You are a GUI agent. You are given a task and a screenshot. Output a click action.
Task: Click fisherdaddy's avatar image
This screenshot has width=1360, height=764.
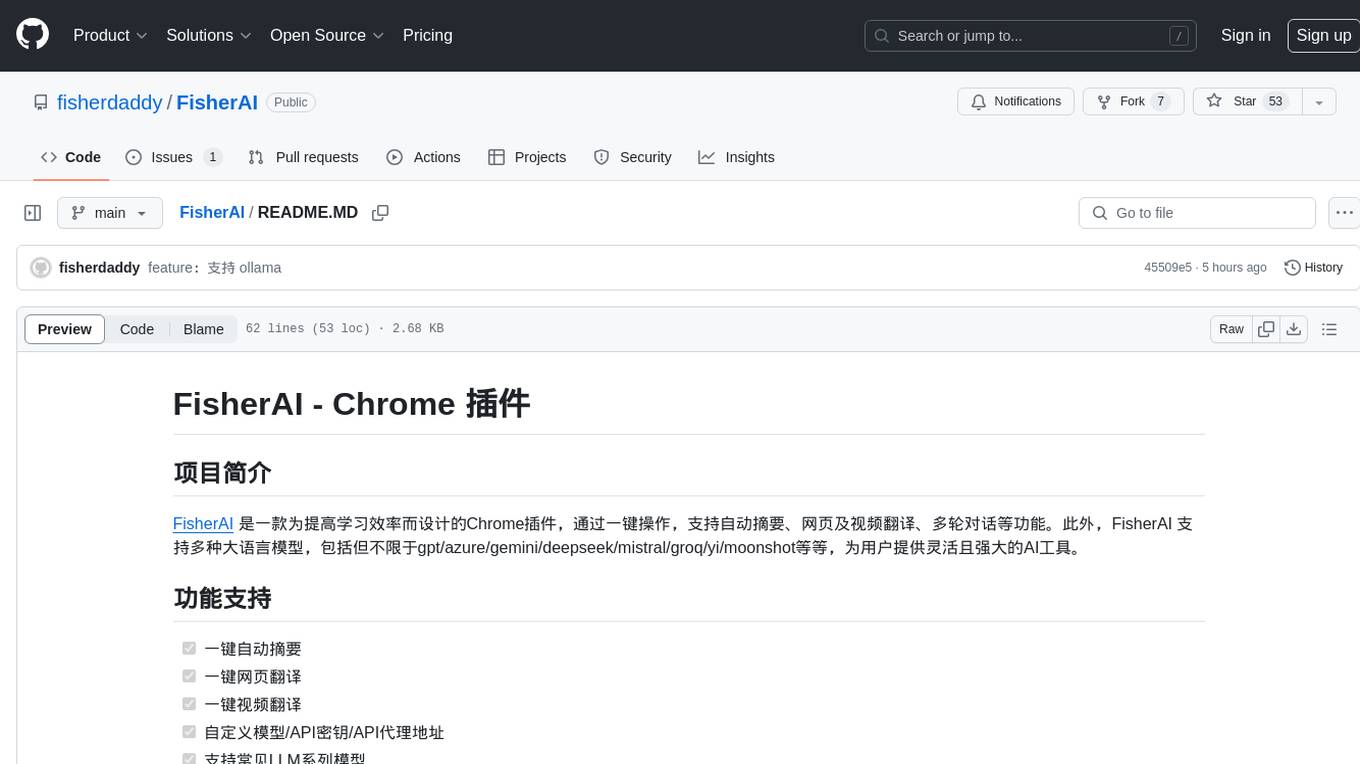point(41,268)
